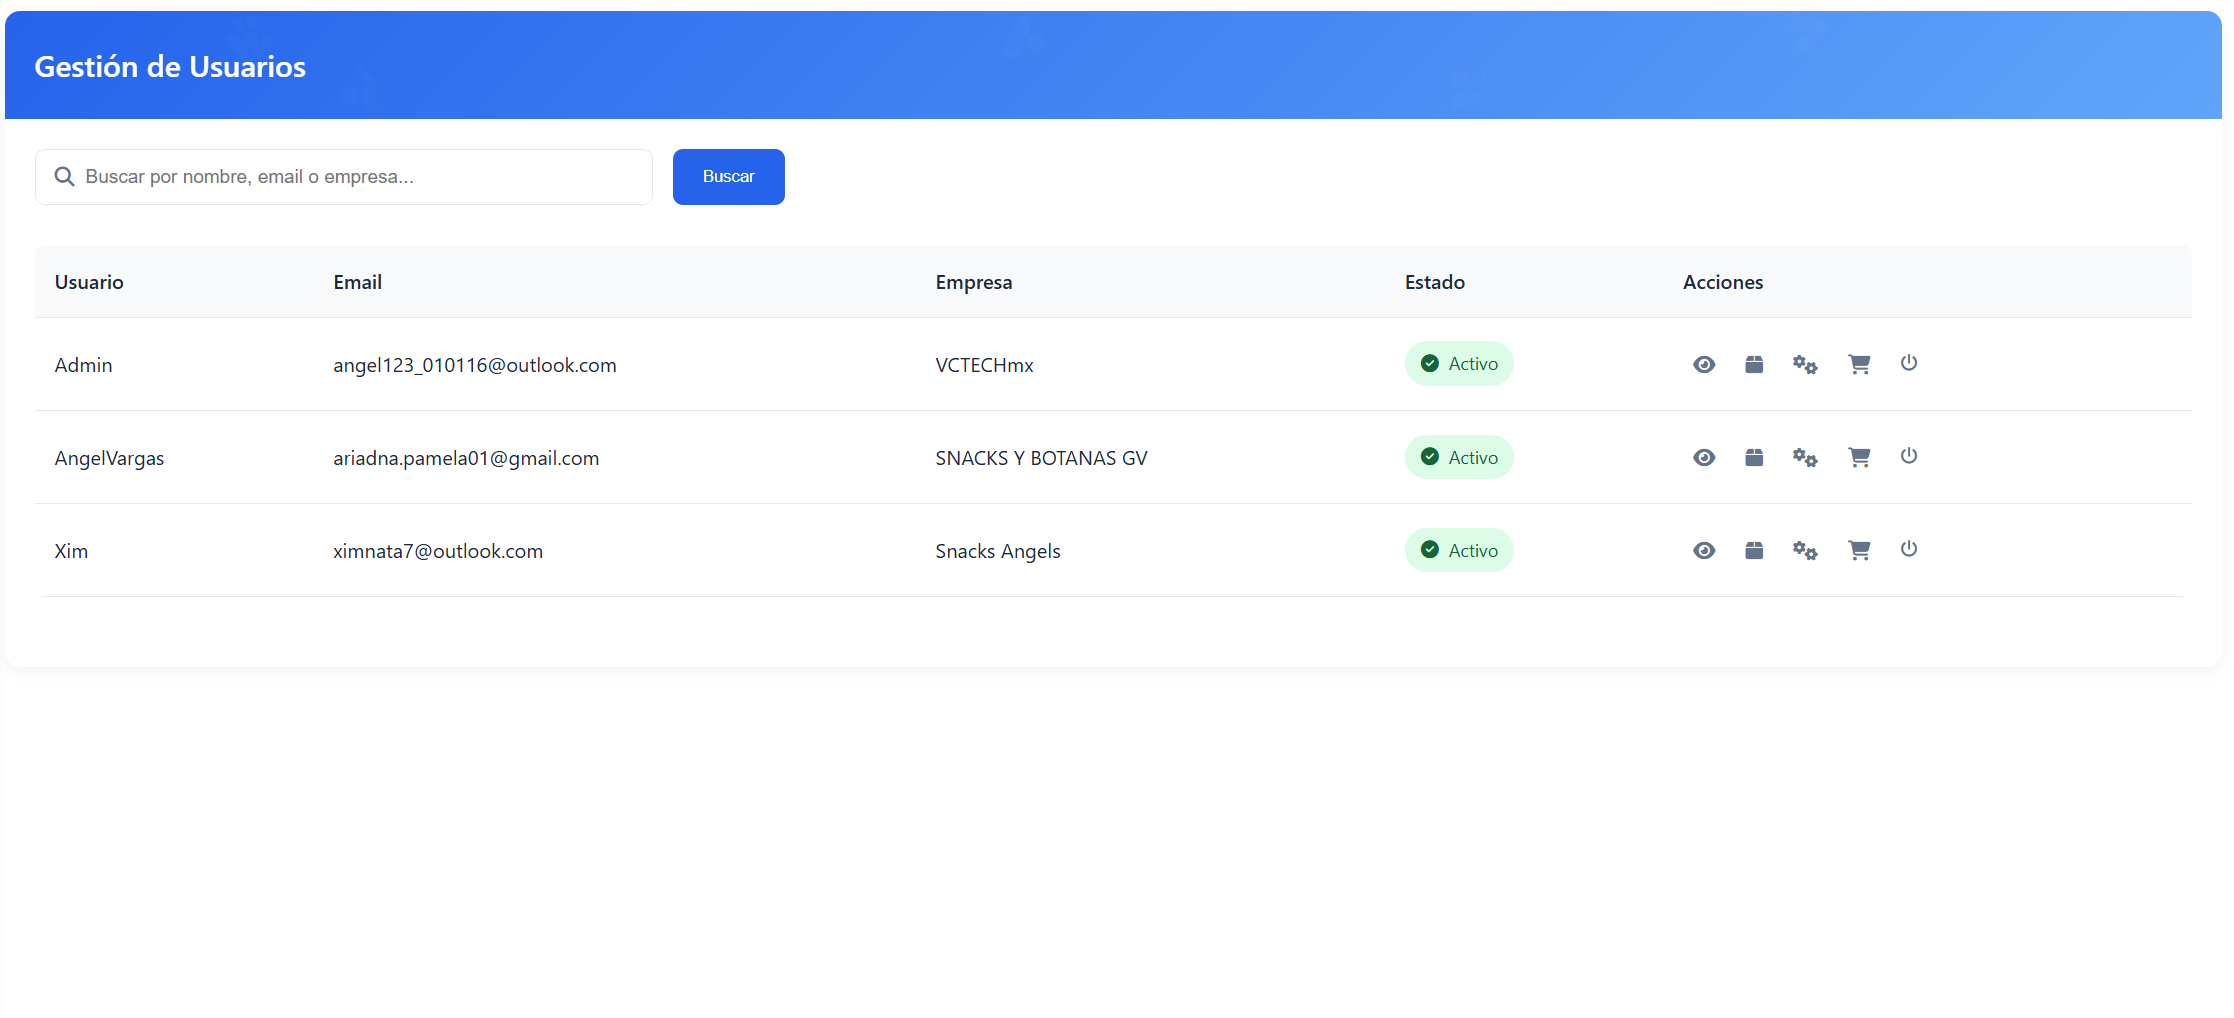Screen dimensions: 2234x1018
Task: Open the box icon for Admin row
Action: 1754,365
